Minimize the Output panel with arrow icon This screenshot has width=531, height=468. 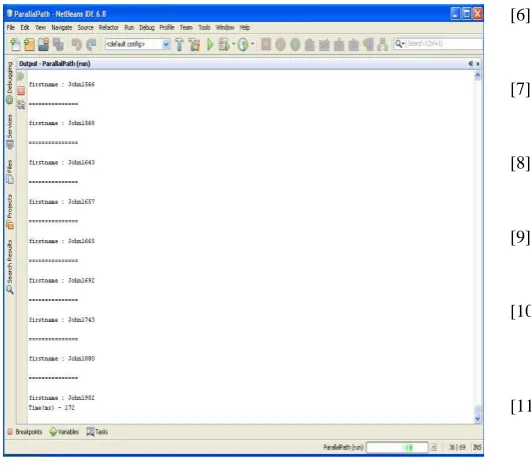click(x=471, y=64)
